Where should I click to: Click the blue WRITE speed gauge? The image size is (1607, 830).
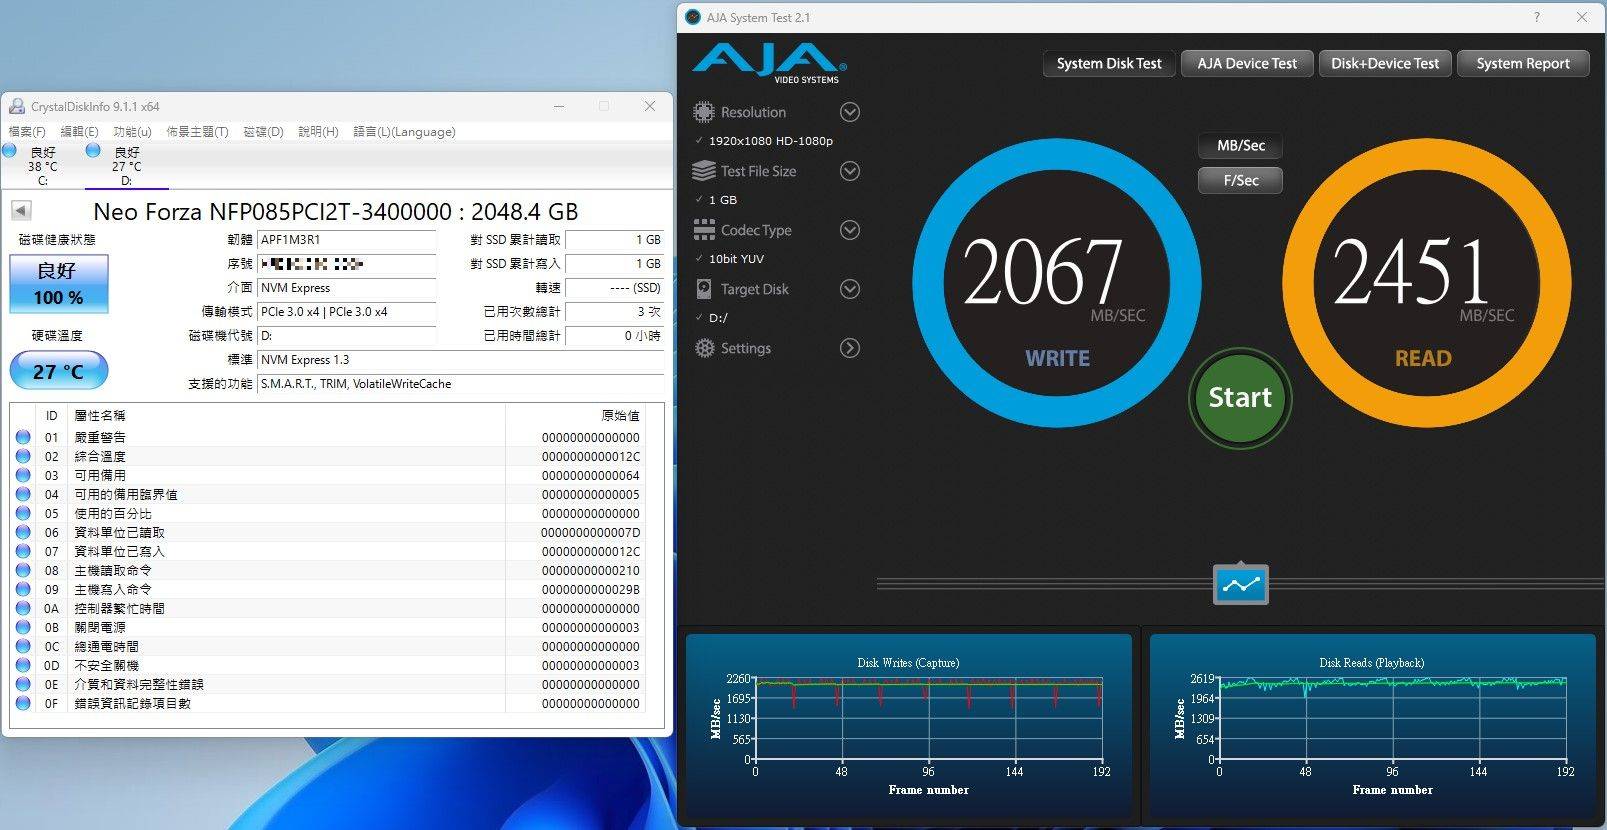1056,283
